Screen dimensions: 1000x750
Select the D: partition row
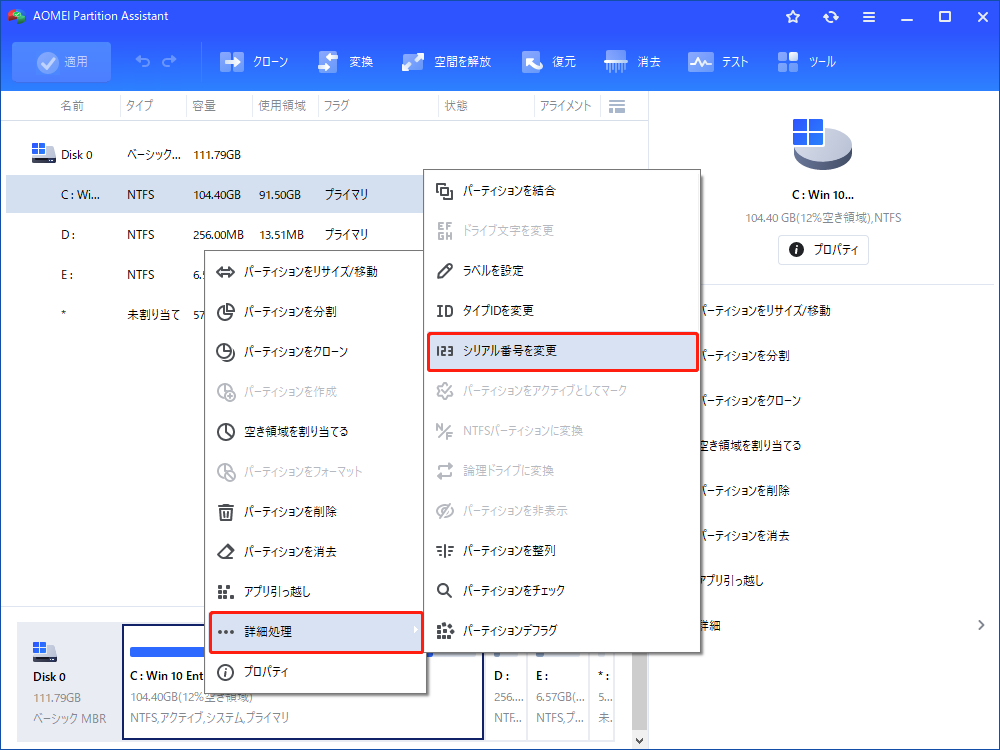point(215,235)
